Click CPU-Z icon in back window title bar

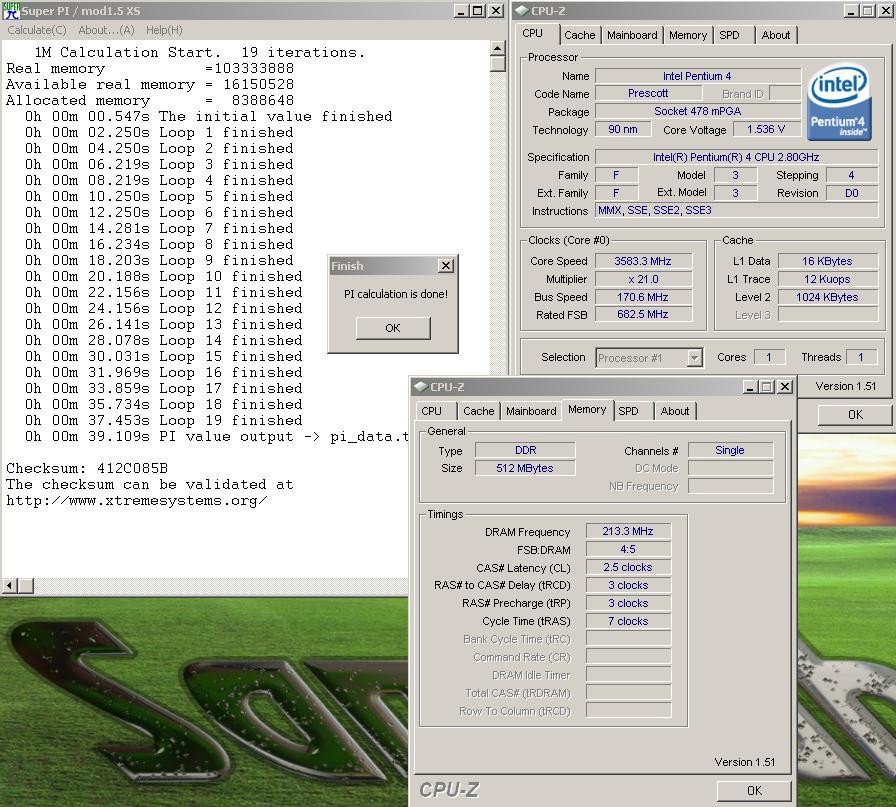[521, 11]
